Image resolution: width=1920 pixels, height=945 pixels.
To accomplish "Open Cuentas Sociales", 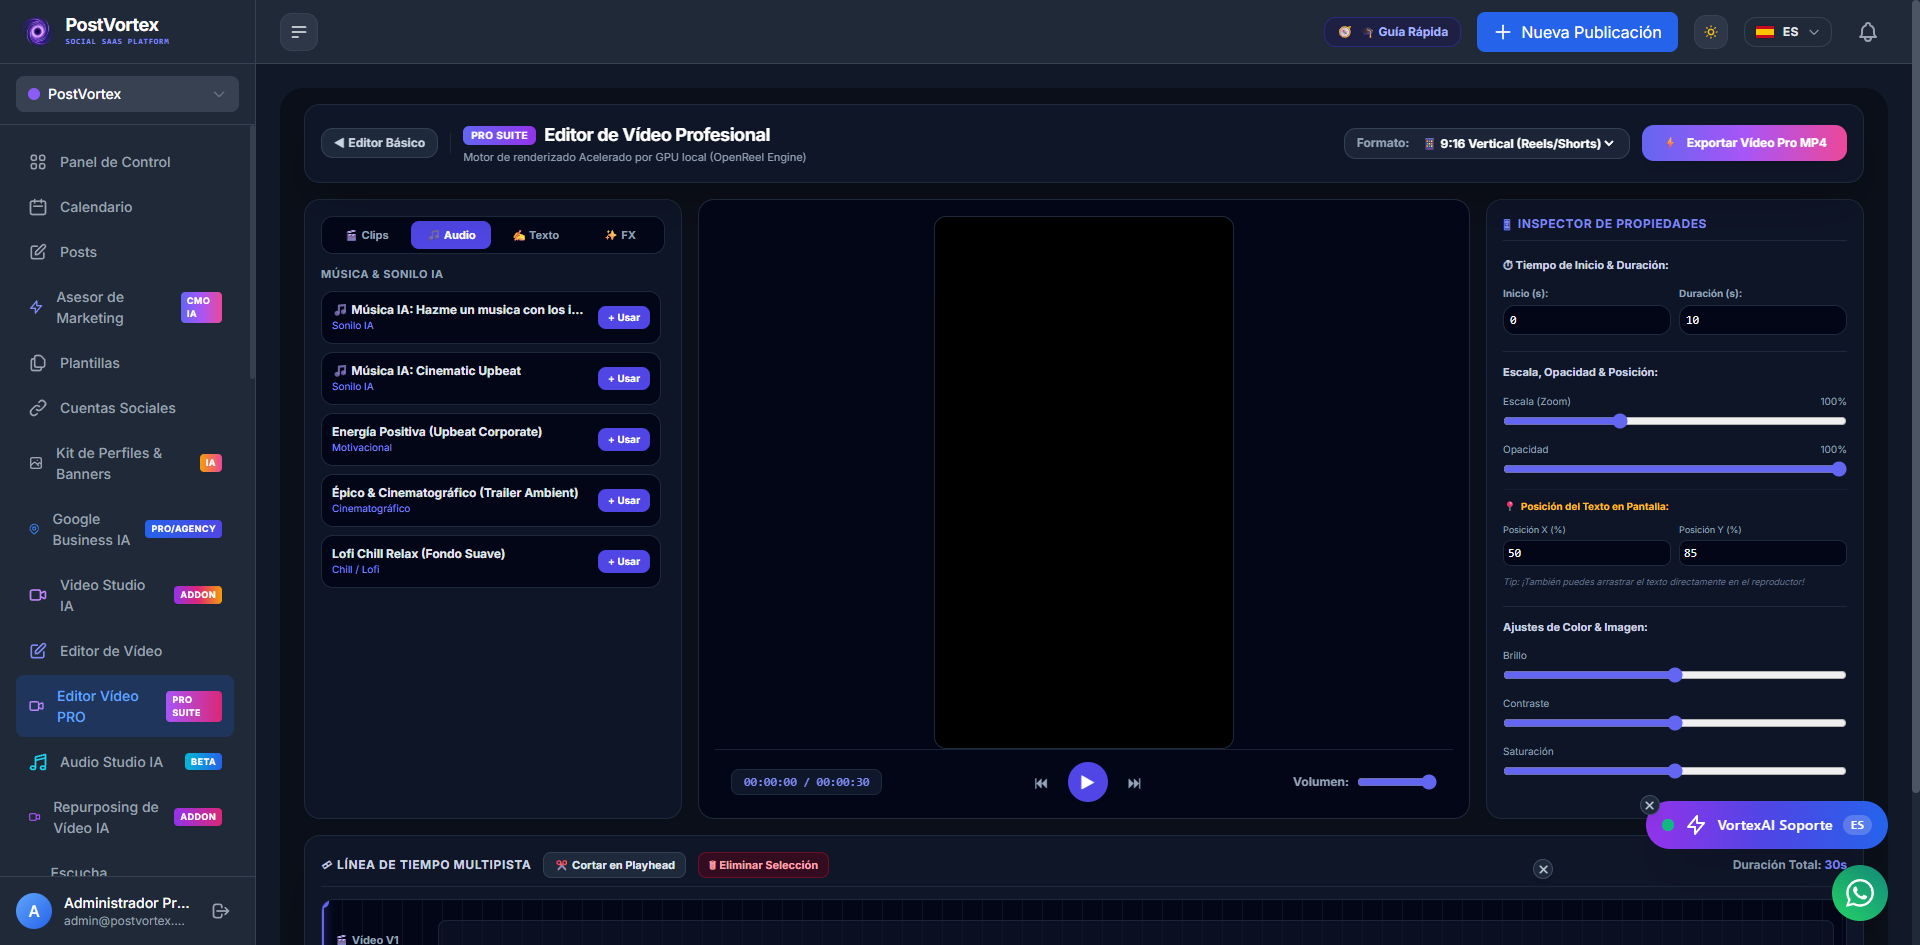I will coord(125,408).
